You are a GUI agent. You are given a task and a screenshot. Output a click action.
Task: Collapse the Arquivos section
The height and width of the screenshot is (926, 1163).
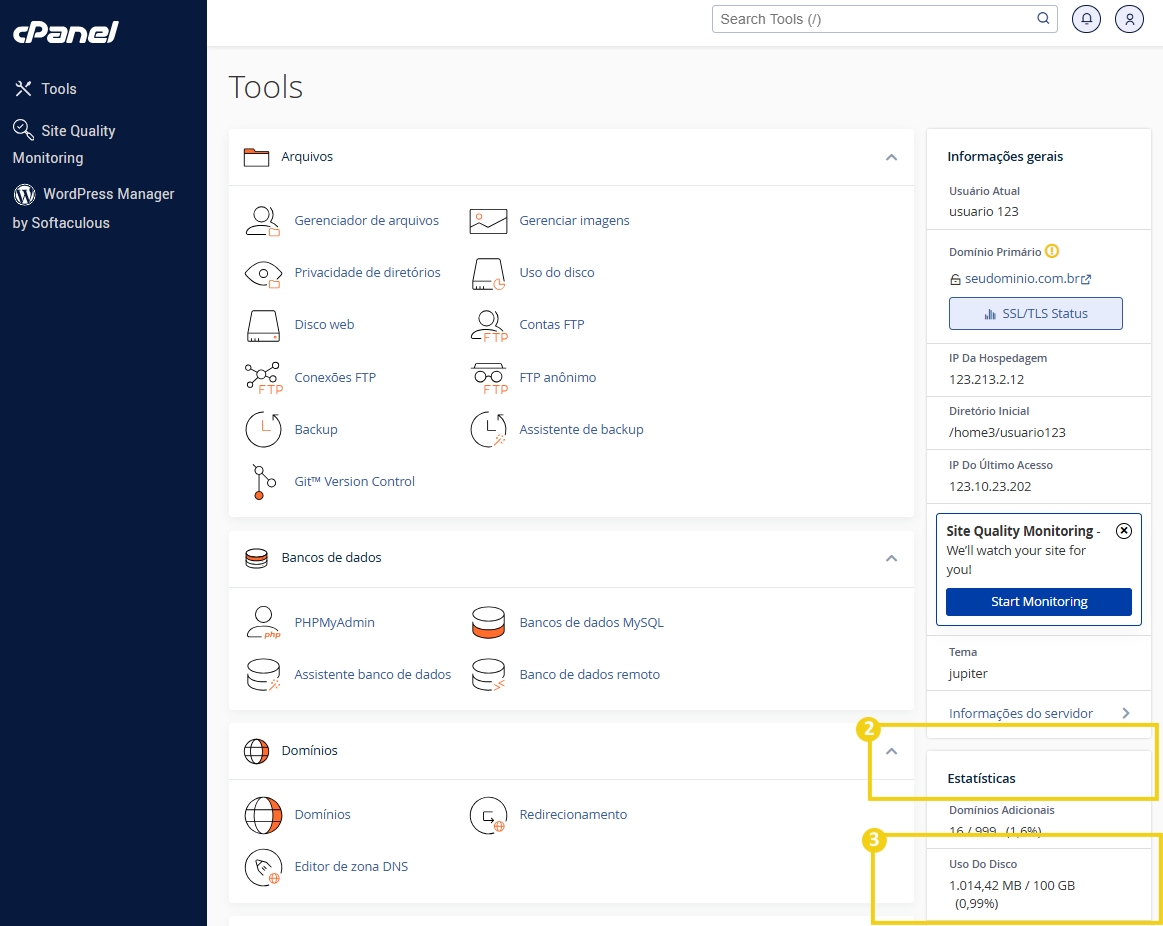tap(890, 157)
